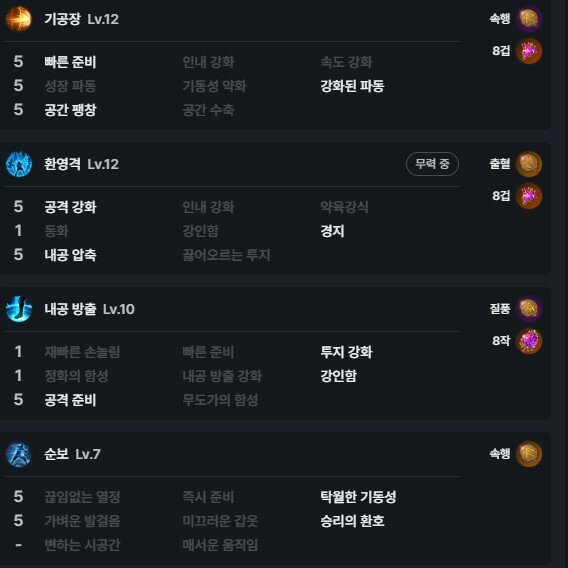Pick the 경지 tripod in 환영격
Image resolution: width=568 pixels, height=568 pixels.
[332, 231]
